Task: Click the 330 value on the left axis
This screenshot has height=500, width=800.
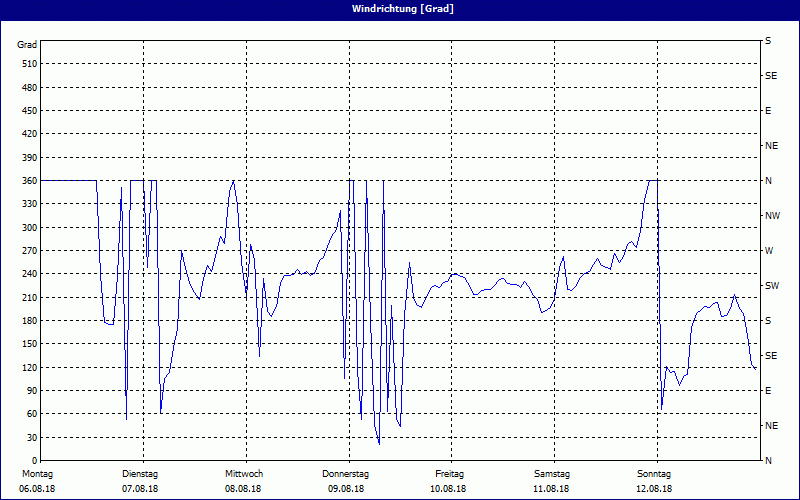Action: tap(30, 204)
